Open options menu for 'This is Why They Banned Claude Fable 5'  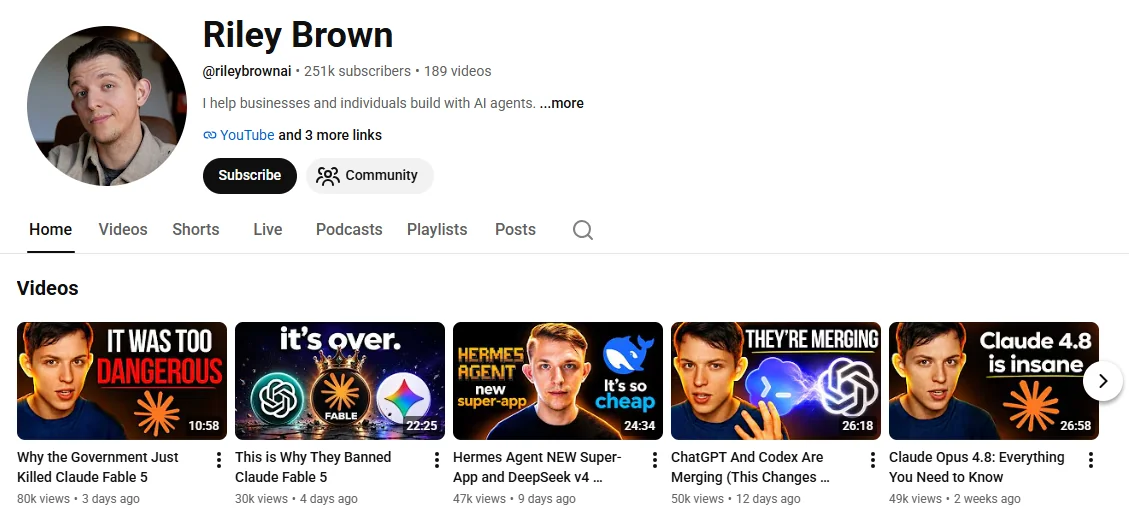click(437, 460)
